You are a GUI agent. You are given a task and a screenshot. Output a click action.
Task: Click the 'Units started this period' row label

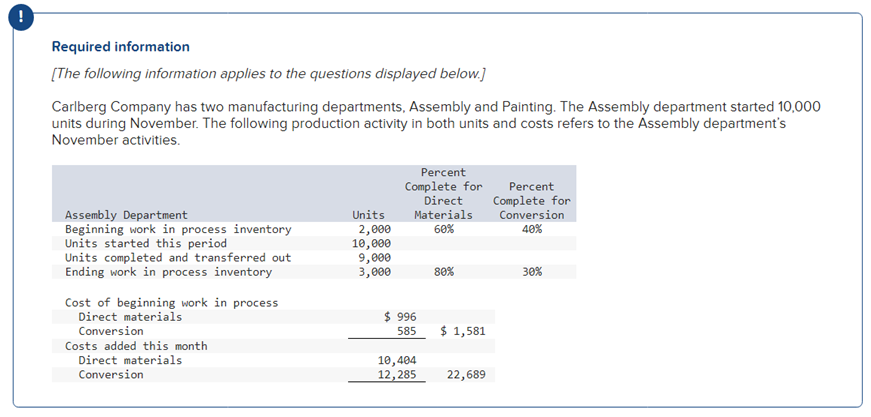click(x=146, y=244)
